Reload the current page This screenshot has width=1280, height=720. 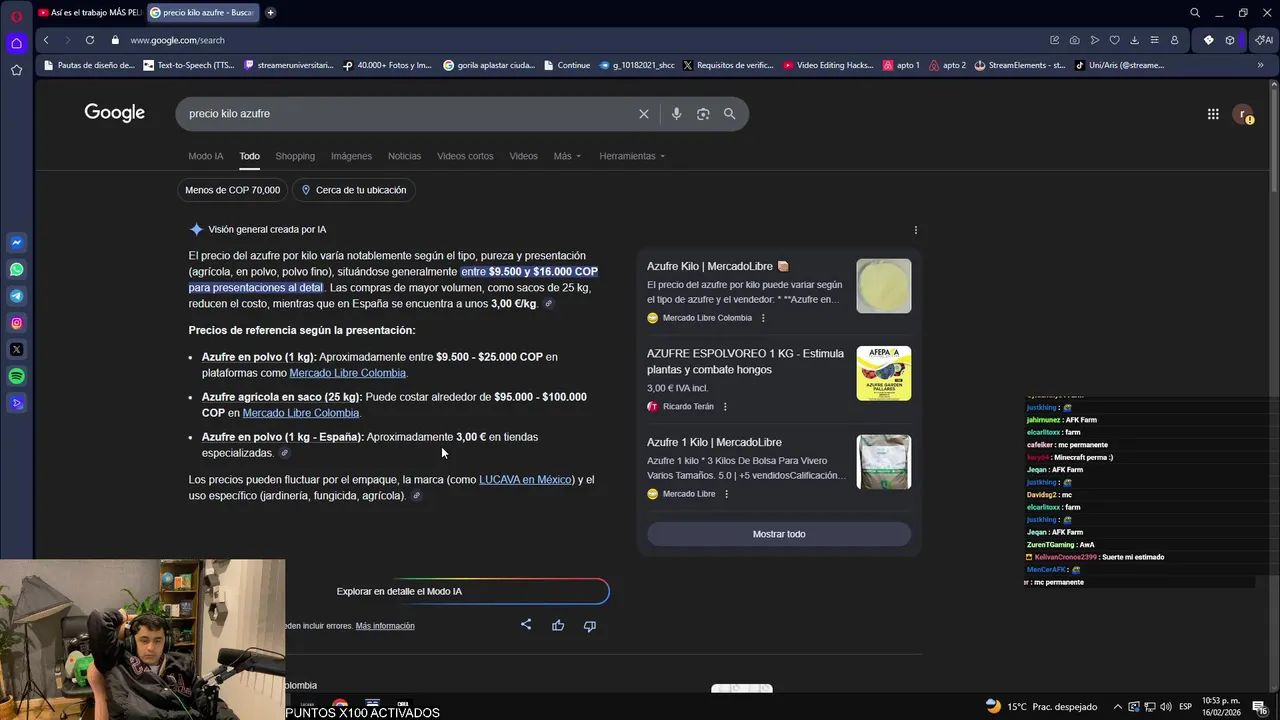click(90, 40)
